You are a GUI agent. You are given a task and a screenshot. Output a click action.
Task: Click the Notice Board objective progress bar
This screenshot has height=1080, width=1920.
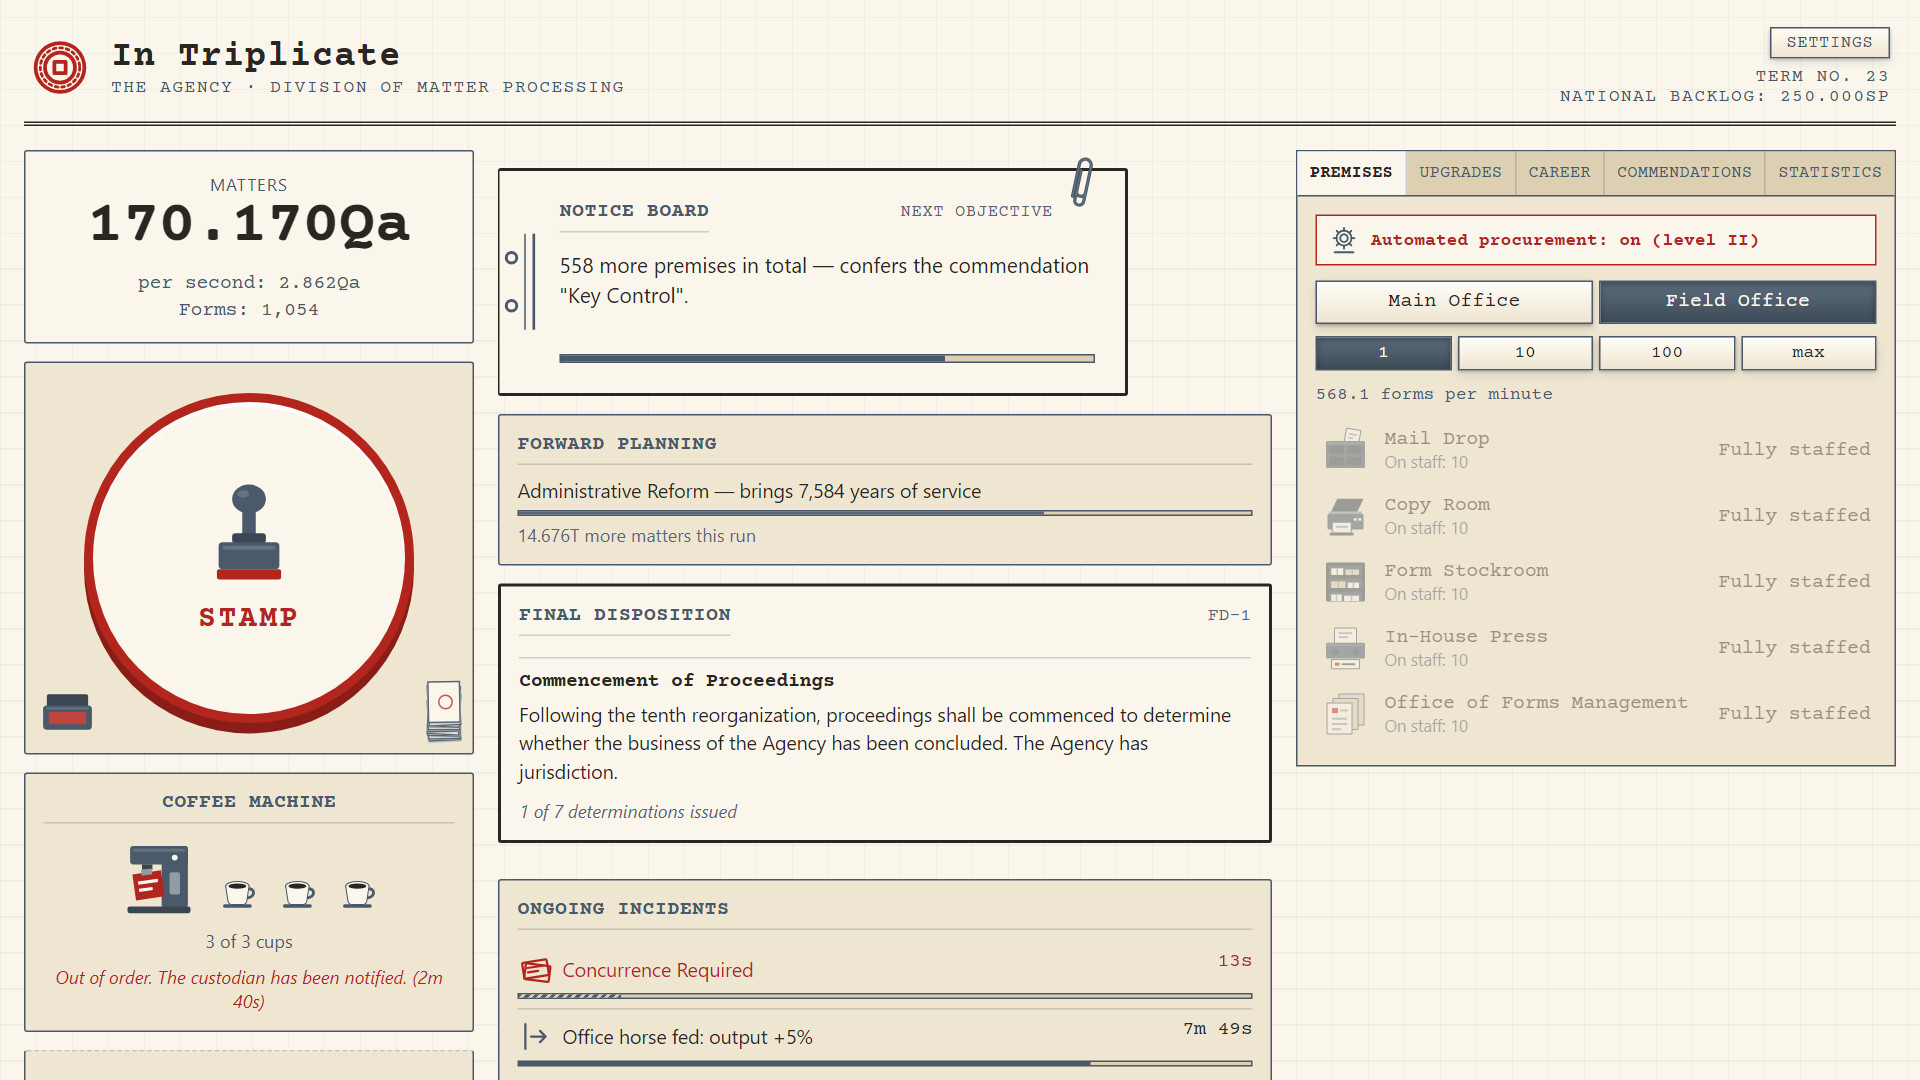point(826,358)
